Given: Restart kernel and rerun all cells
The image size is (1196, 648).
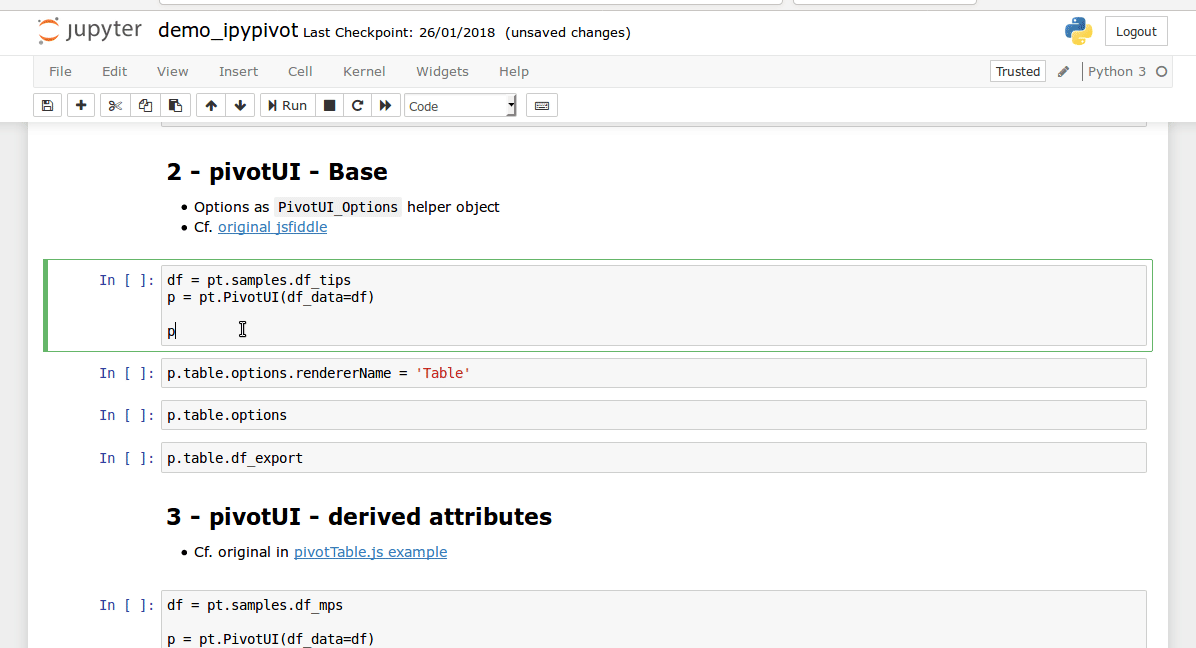Looking at the screenshot, I should [x=386, y=105].
